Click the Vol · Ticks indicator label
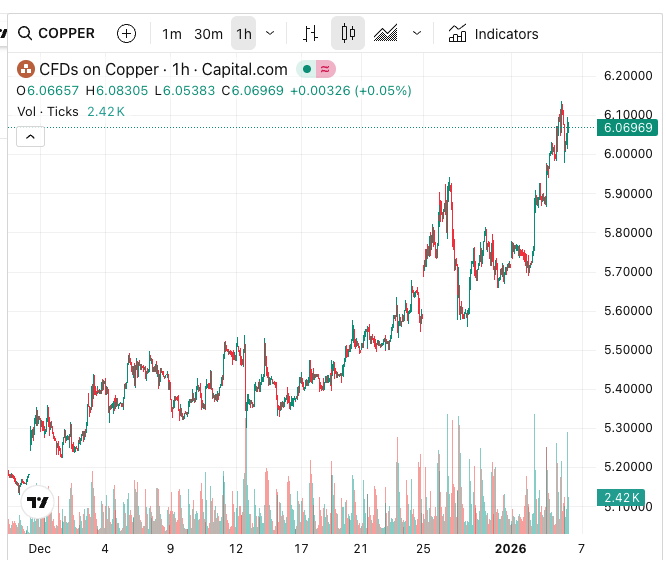Viewport: 666px width, 570px height. coord(48,111)
